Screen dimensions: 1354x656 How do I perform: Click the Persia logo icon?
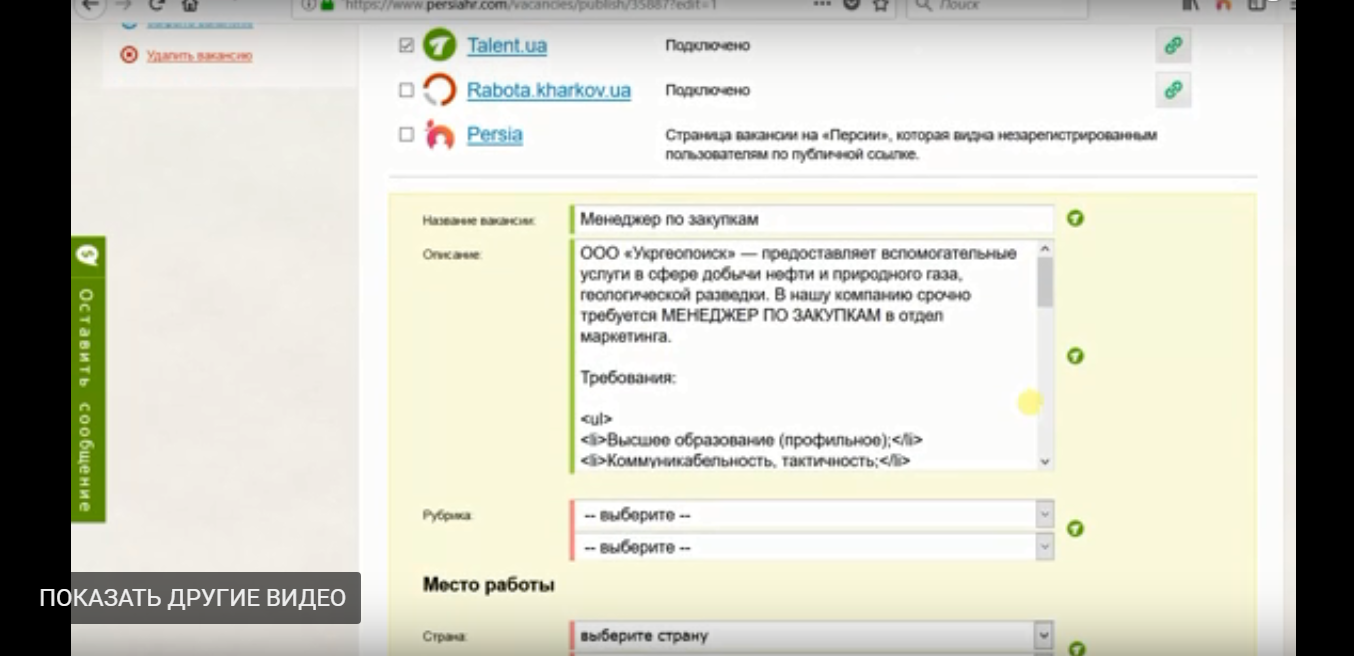438,135
